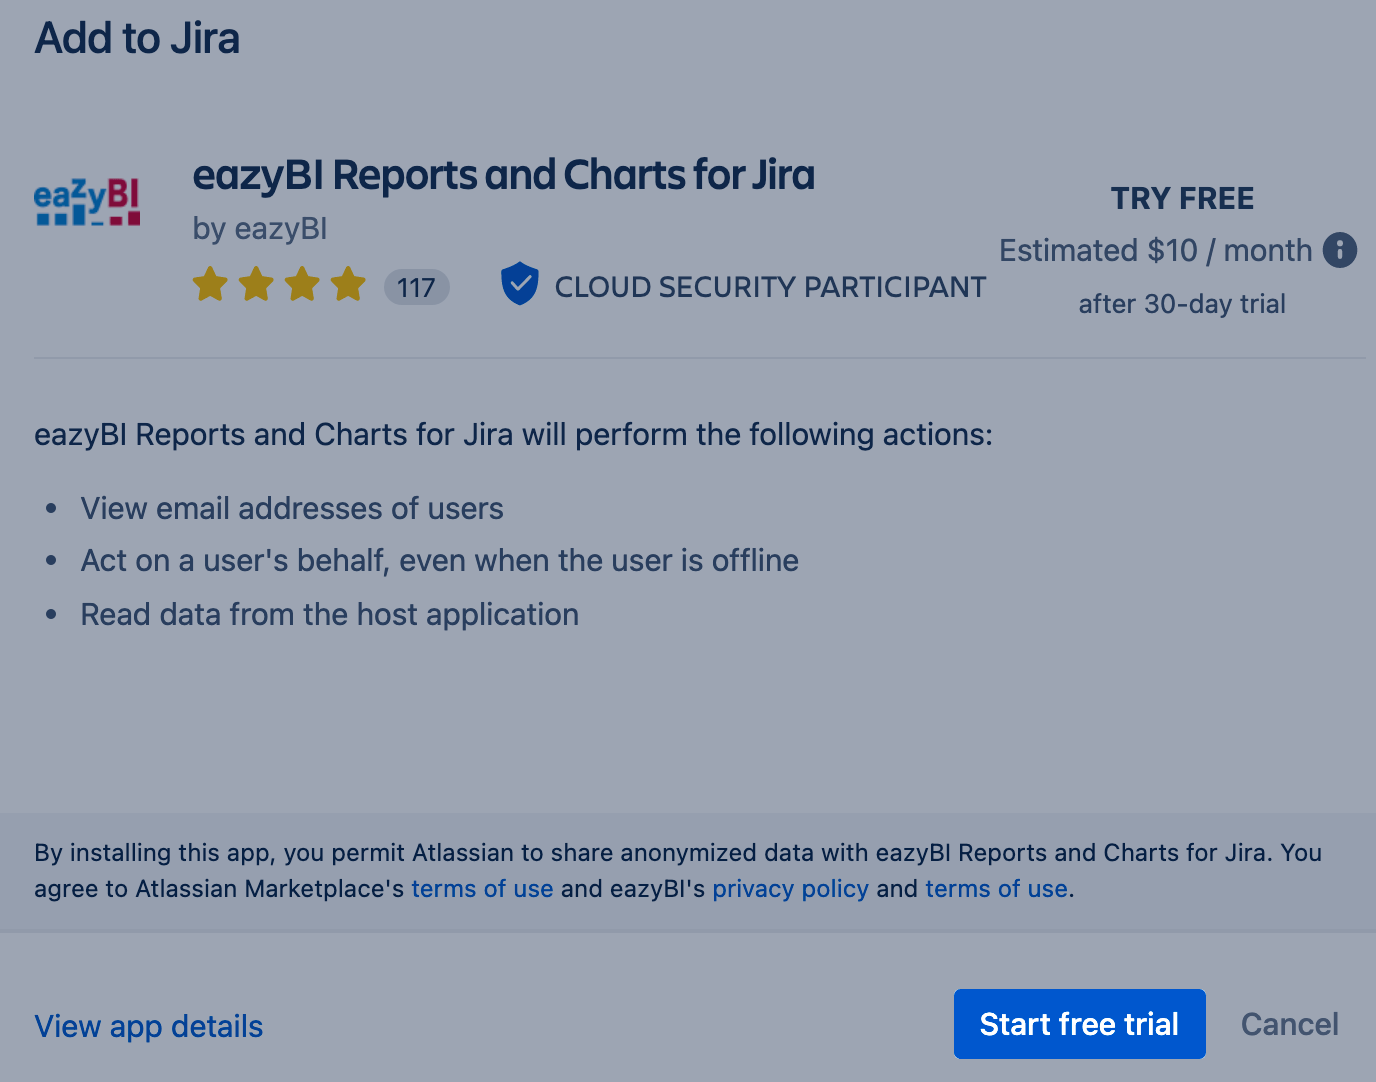This screenshot has width=1376, height=1082.
Task: Open View app details link
Action: tap(149, 1026)
